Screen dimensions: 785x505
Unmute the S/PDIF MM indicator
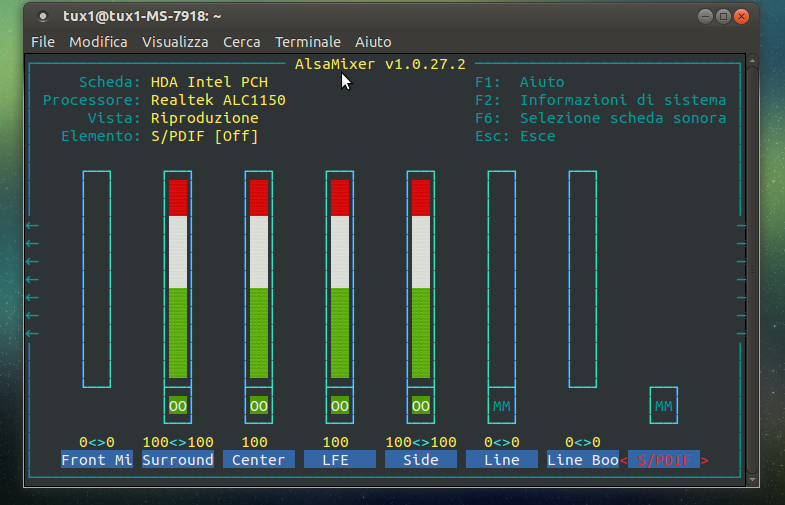[x=664, y=406]
